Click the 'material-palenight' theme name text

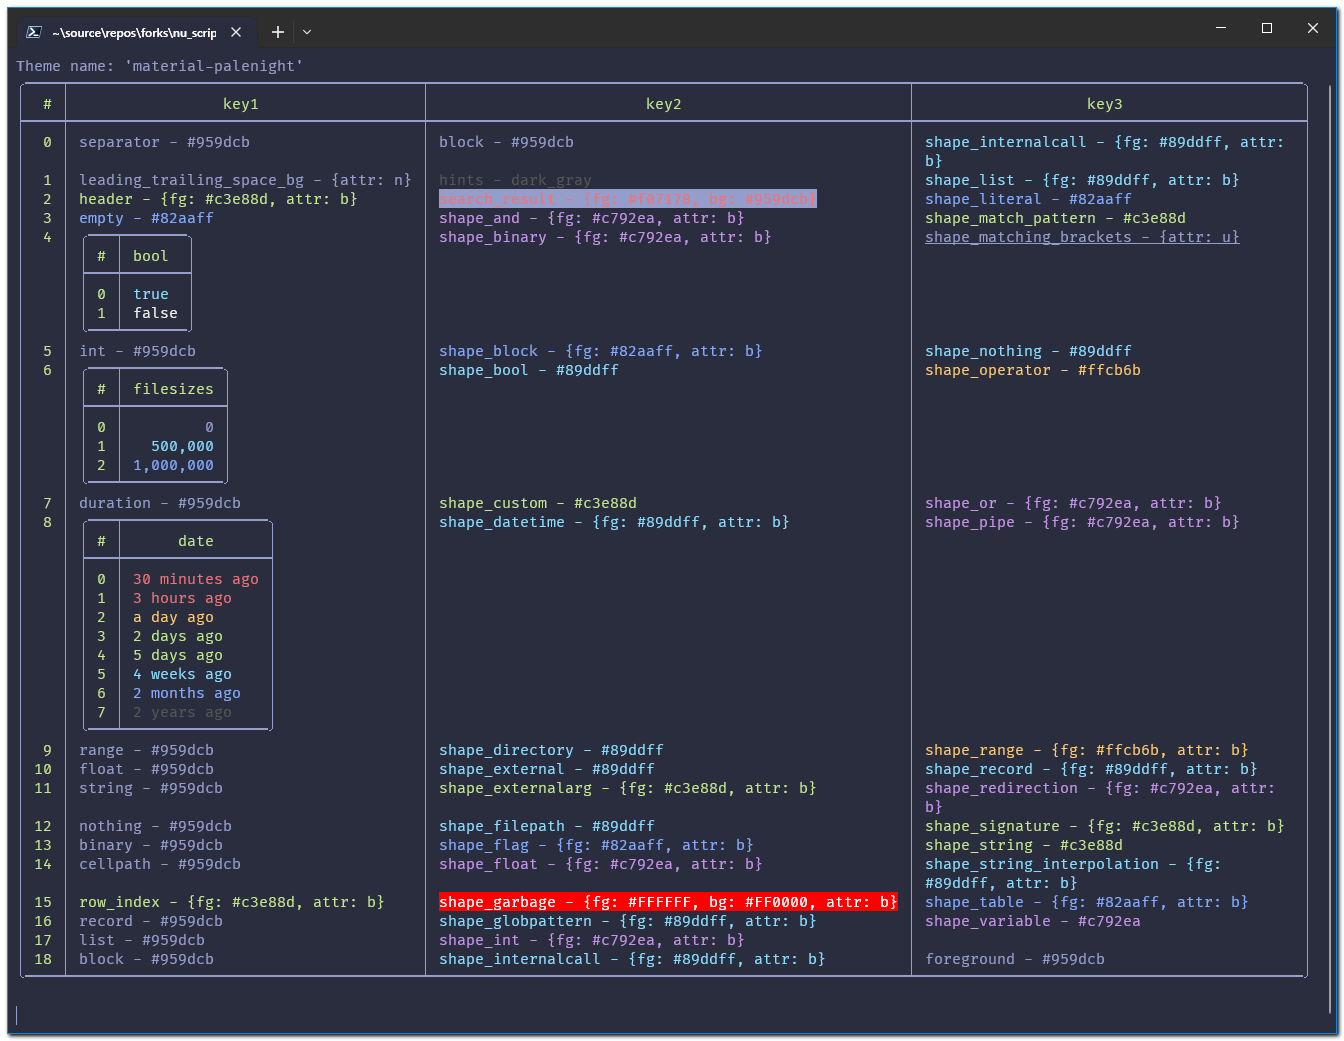[214, 66]
